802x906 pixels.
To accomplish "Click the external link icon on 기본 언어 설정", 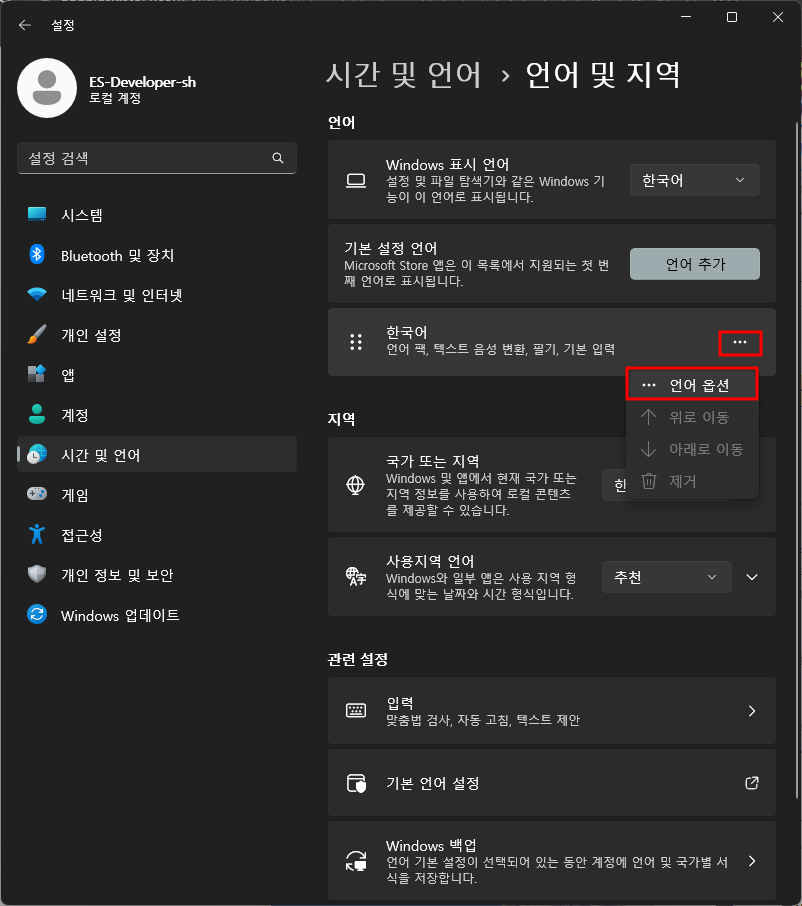I will tap(752, 783).
